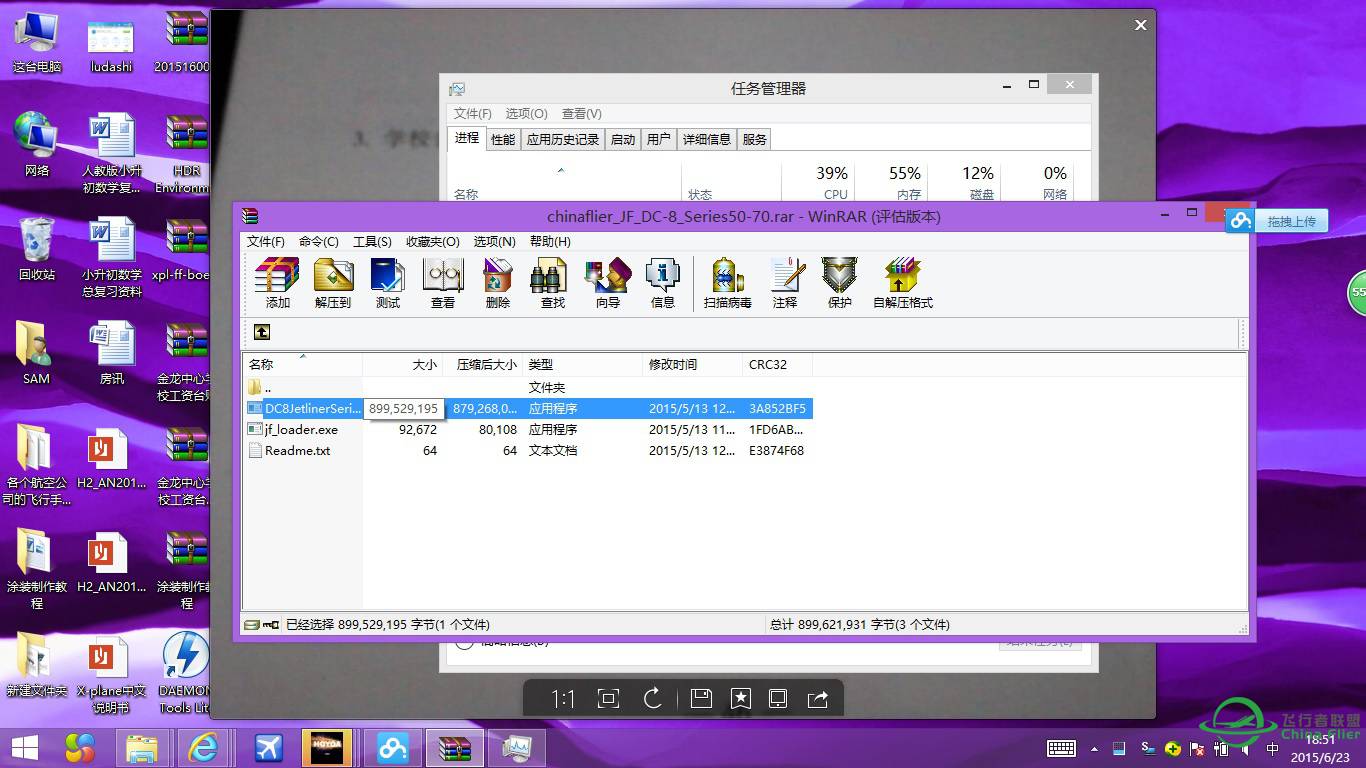Click the 自解压格式 (SFX) toolbar icon
This screenshot has height=768, width=1366.
tap(902, 283)
